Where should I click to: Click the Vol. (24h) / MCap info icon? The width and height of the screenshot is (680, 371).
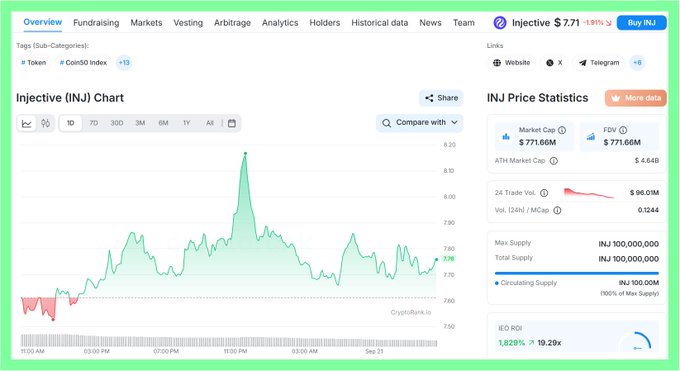557,210
